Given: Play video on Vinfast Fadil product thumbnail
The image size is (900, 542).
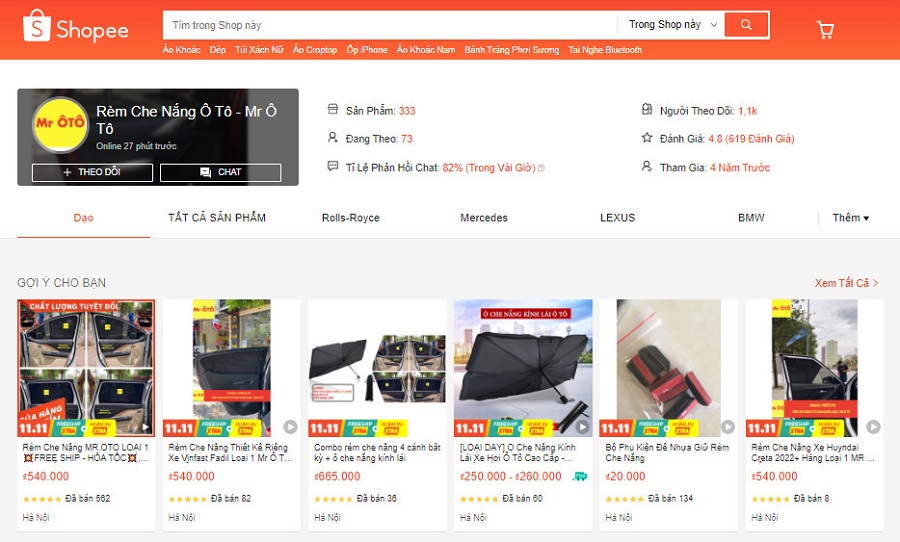Looking at the screenshot, I should coord(290,427).
